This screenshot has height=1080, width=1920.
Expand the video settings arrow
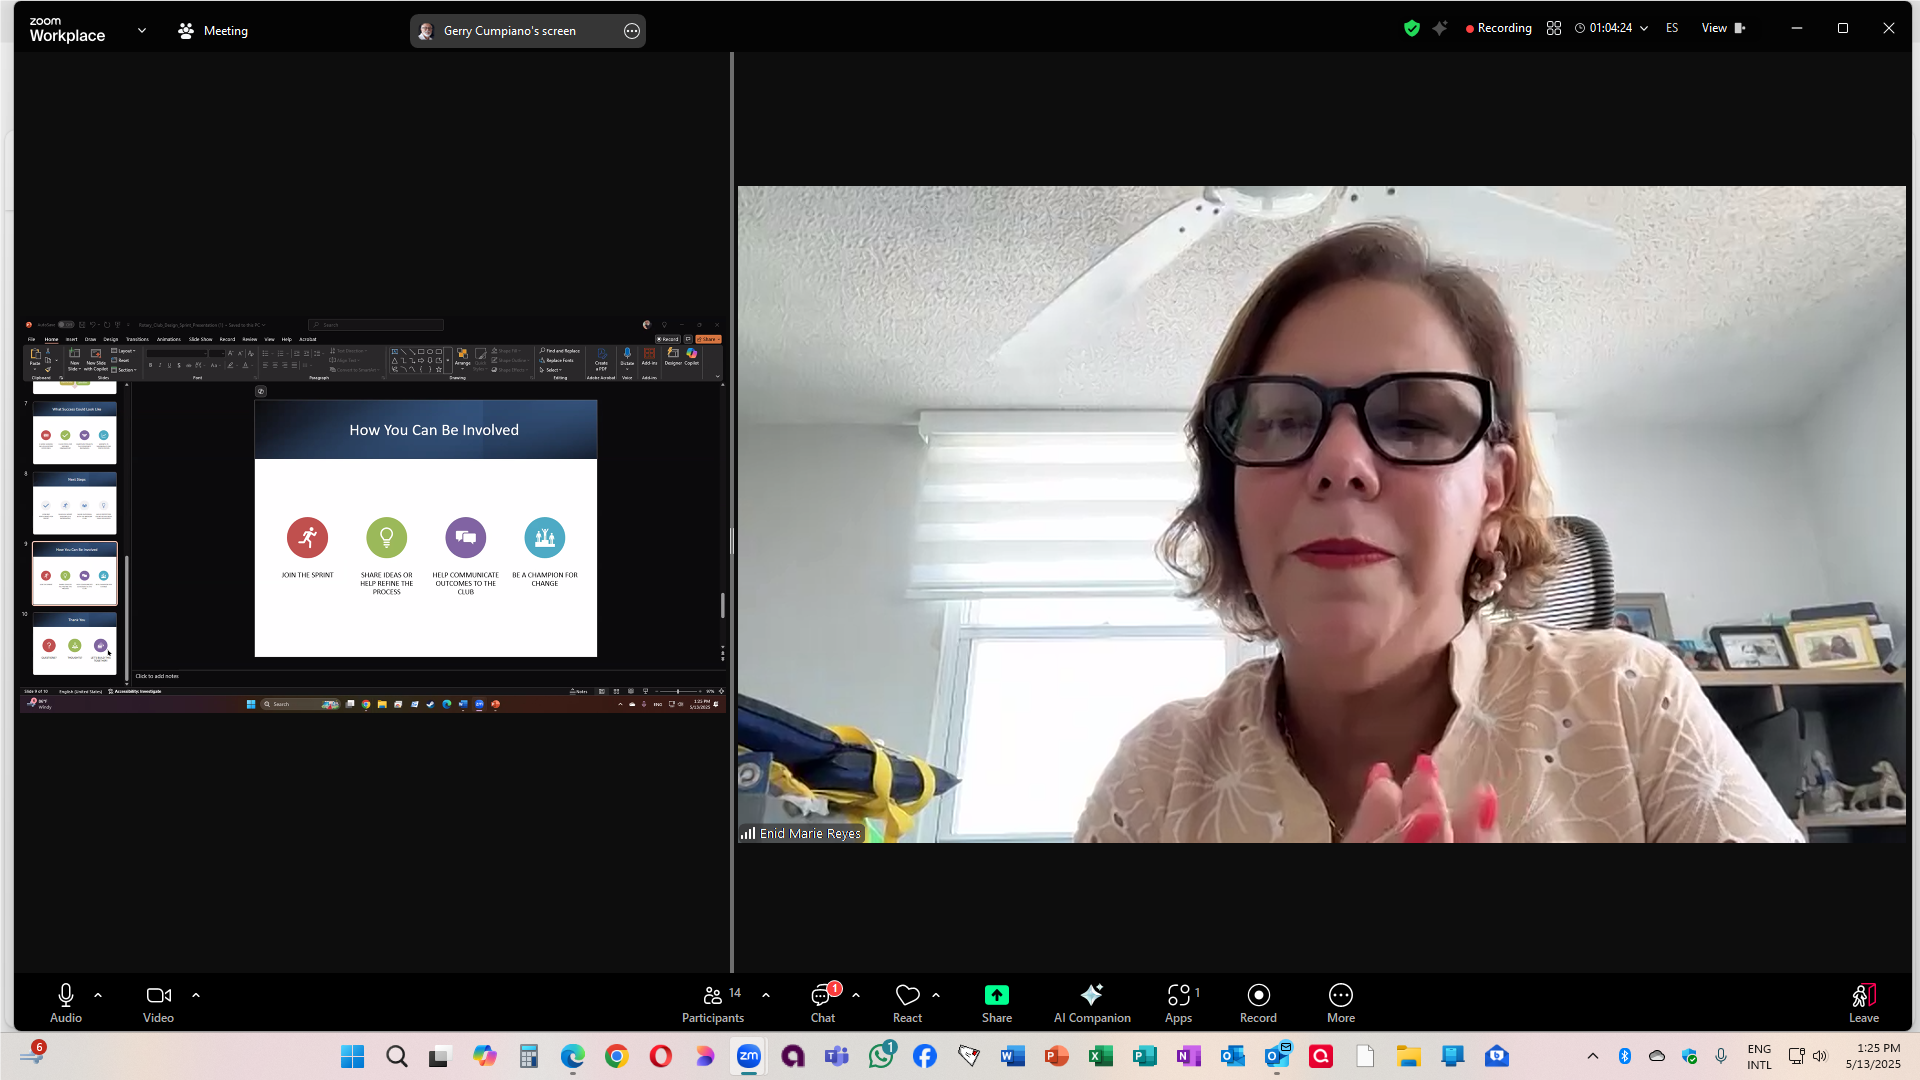click(x=196, y=996)
